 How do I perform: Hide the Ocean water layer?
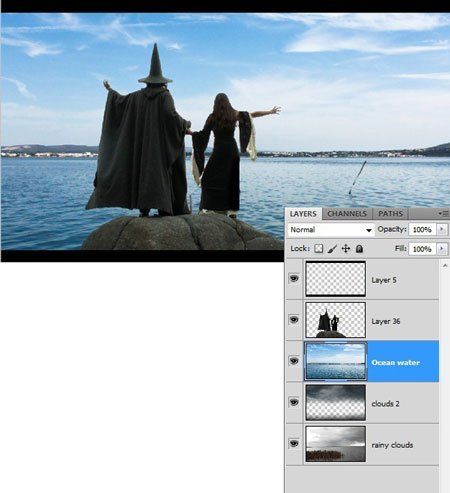[294, 361]
